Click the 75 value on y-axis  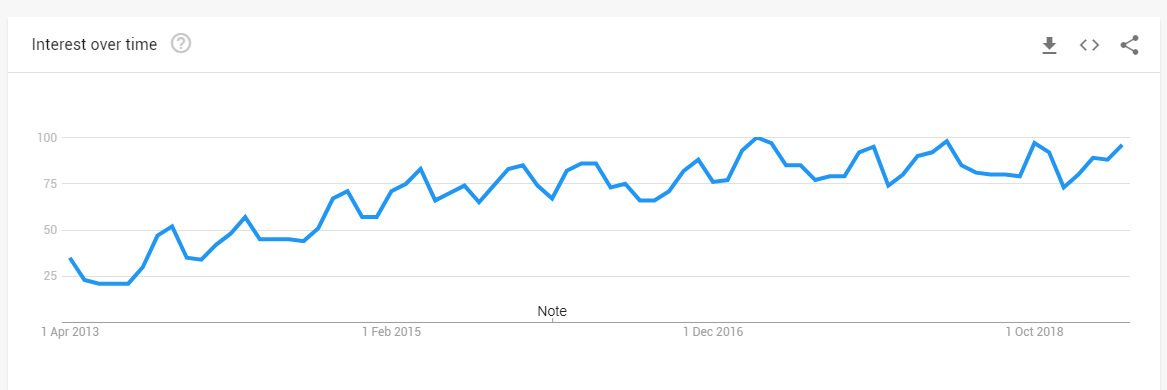click(49, 184)
